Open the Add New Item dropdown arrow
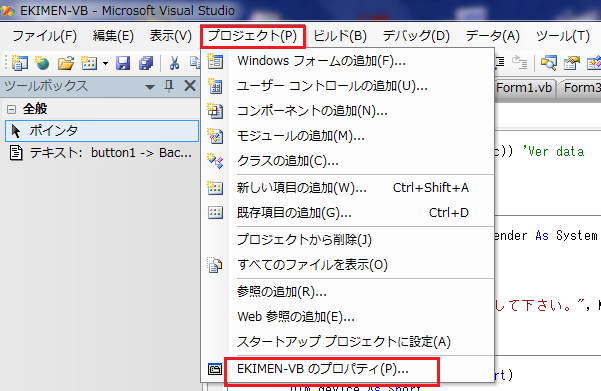Image resolution: width=601 pixels, height=391 pixels. [105, 63]
